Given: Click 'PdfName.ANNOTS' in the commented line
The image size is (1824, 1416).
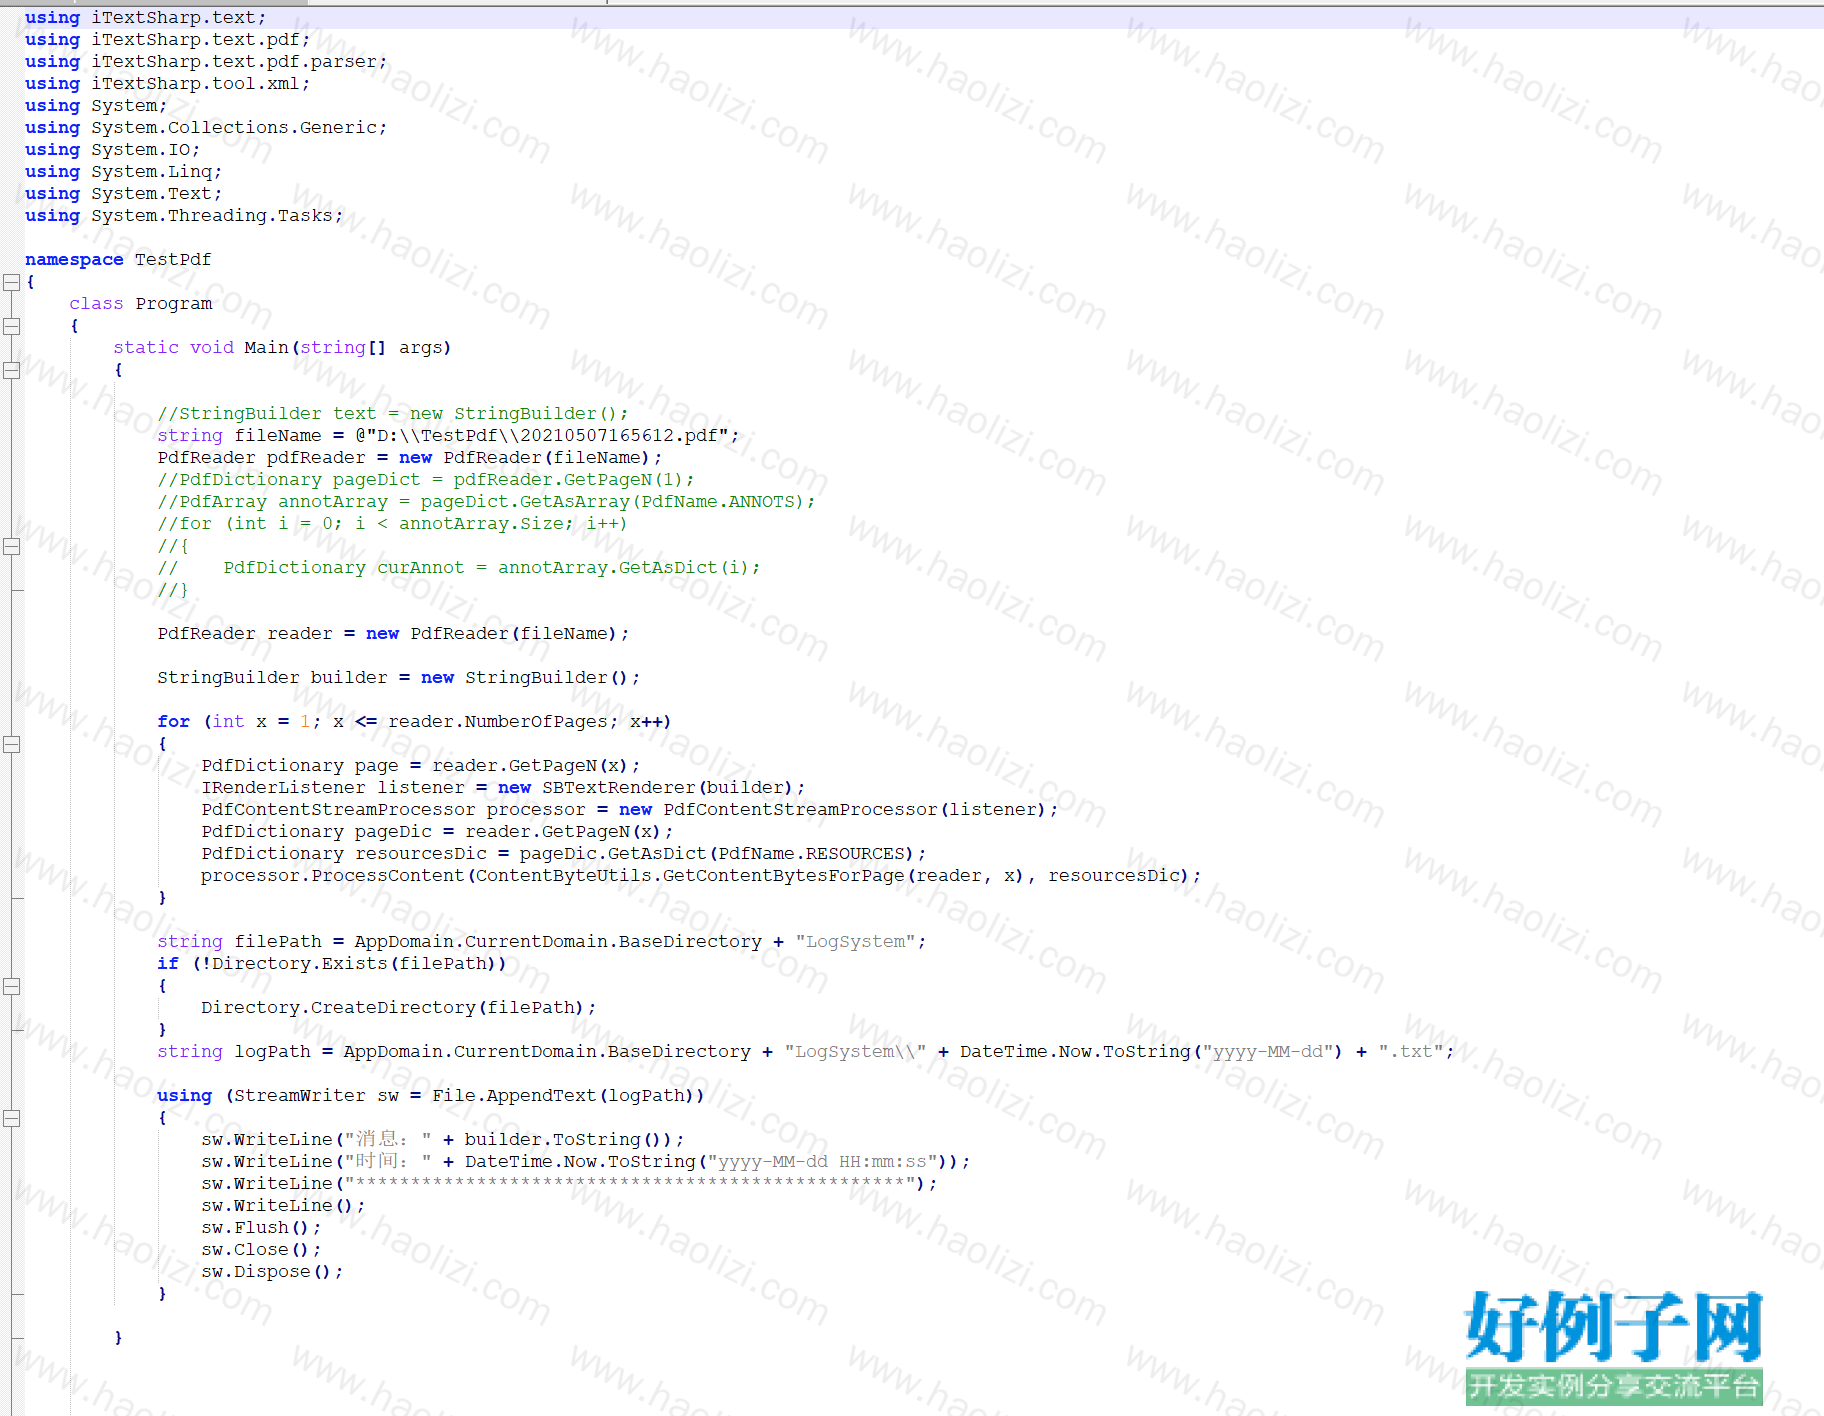Looking at the screenshot, I should coord(718,502).
